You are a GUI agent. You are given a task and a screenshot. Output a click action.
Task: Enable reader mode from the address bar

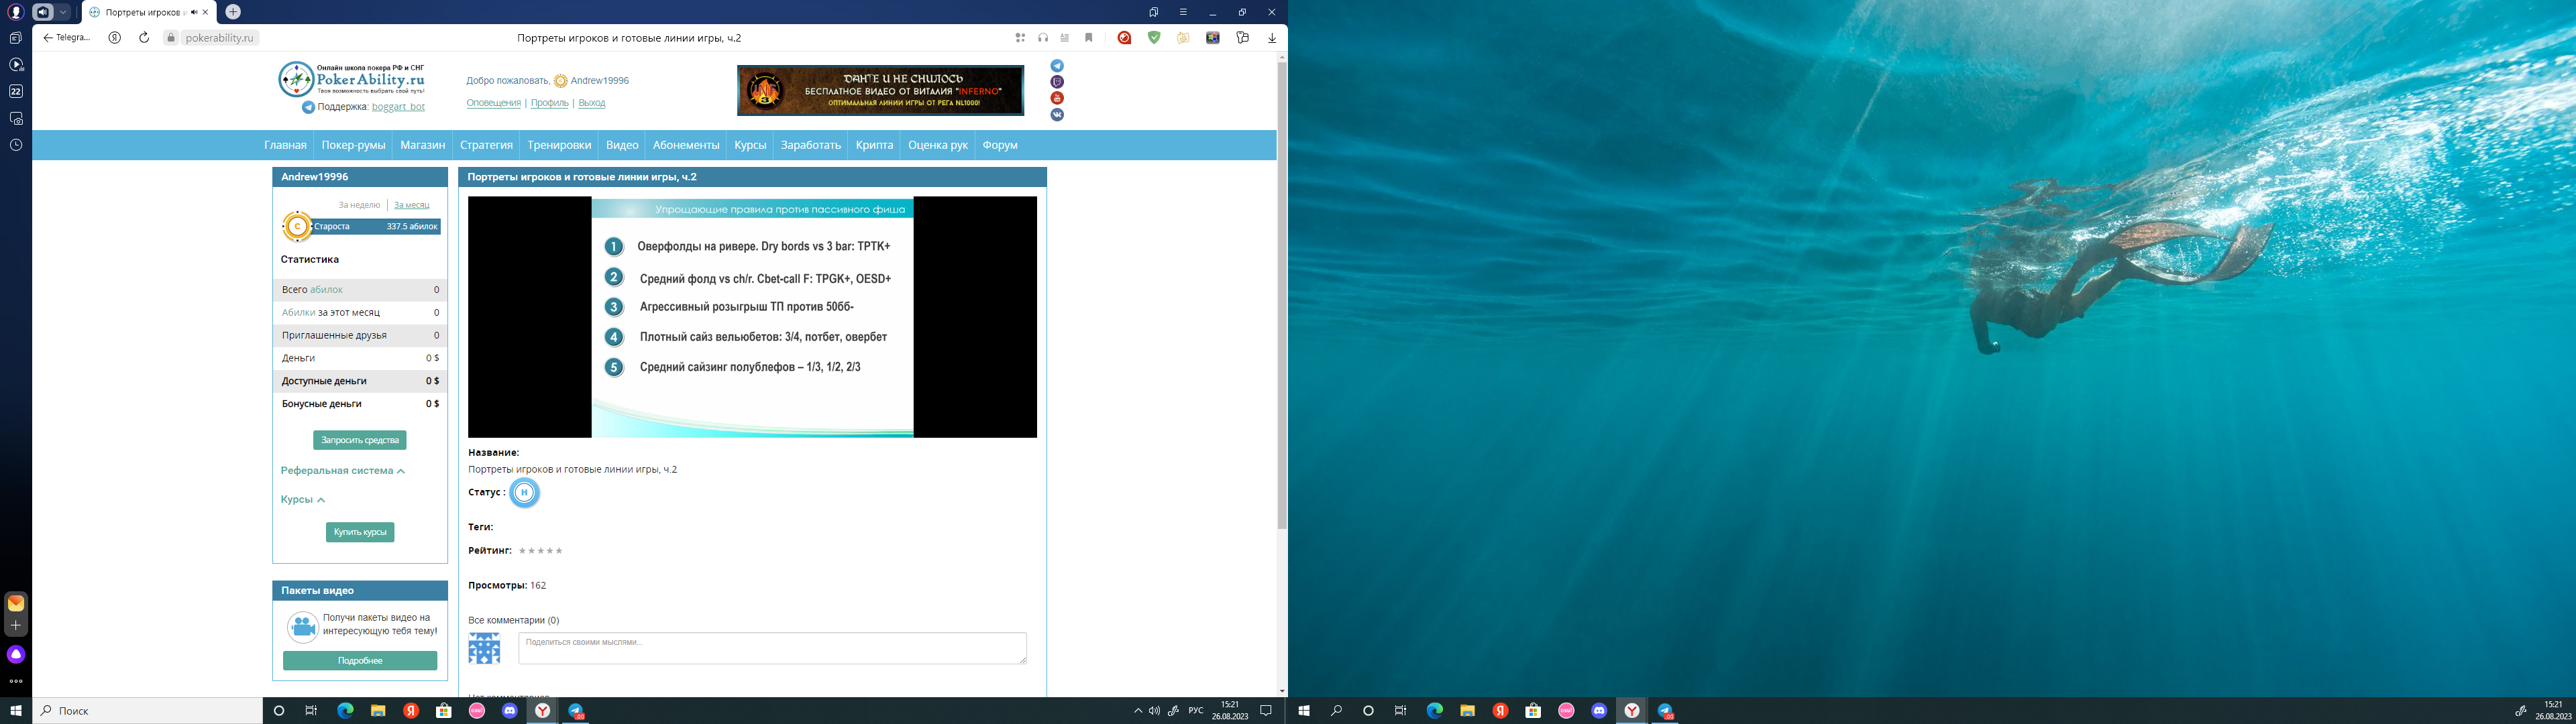point(1065,38)
